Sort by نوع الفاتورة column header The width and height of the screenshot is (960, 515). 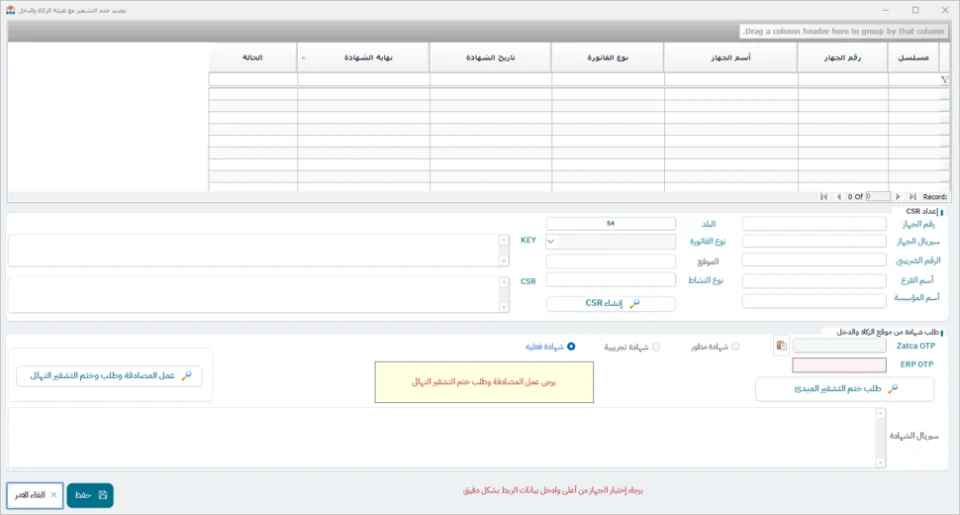tap(607, 58)
